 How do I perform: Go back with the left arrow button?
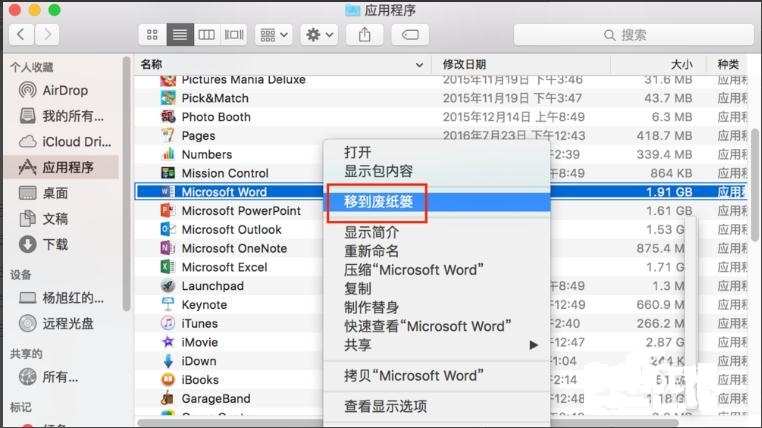tap(21, 34)
